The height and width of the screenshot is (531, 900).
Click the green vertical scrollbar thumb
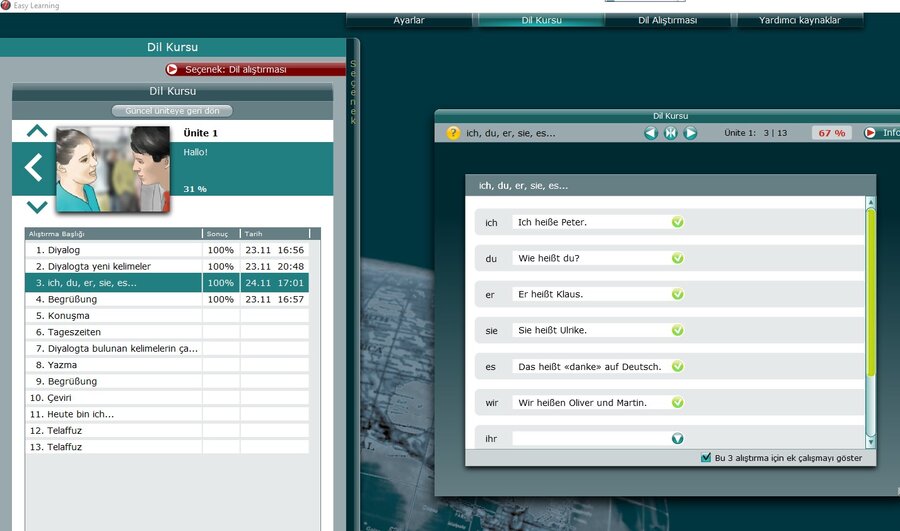pos(871,293)
